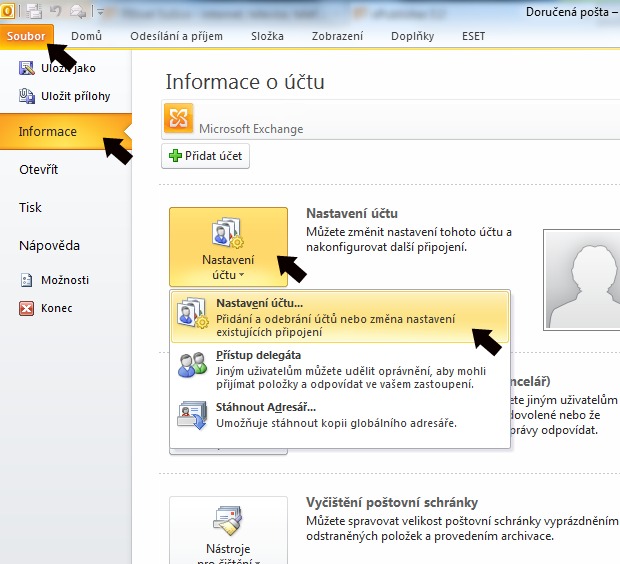
Task: Choose Stáhnout Adresář... menu entry
Action: point(340,415)
